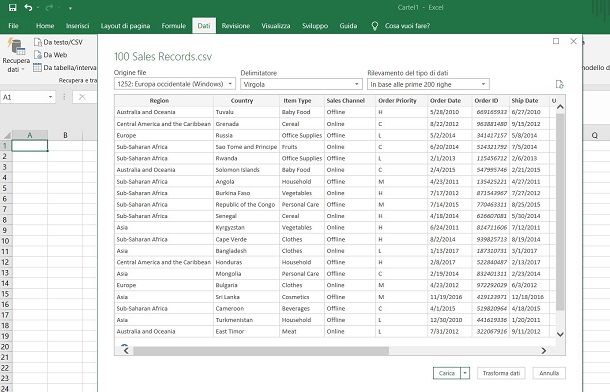Click the Cosmetics item type cell
Image resolution: width=610 pixels, height=392 pixels.
click(x=302, y=297)
